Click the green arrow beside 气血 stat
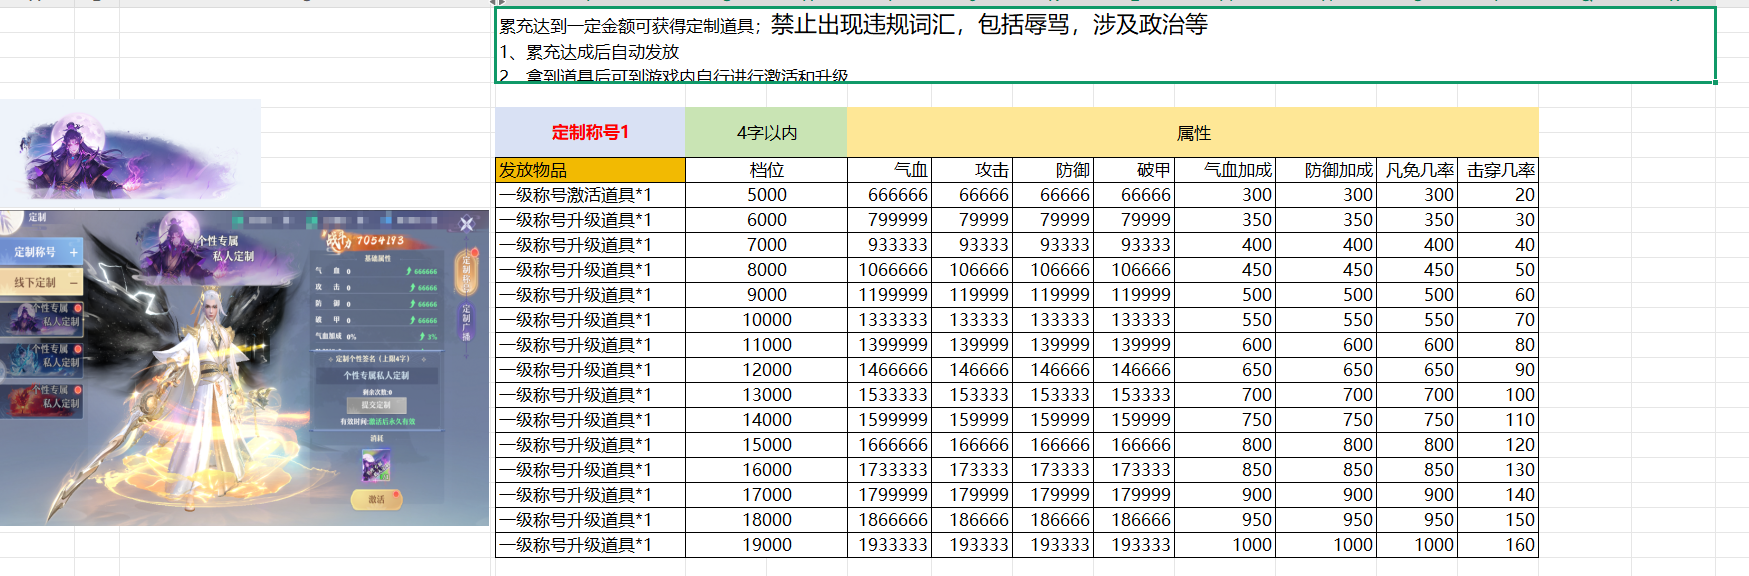 click(x=409, y=271)
